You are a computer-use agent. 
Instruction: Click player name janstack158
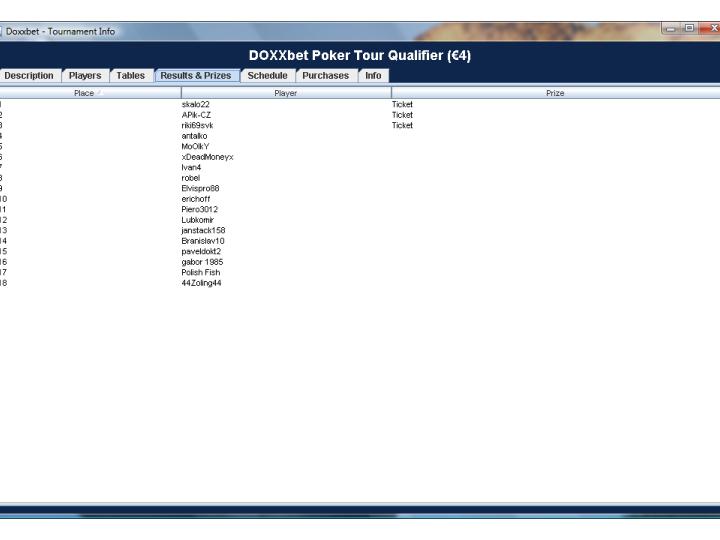pyautogui.click(x=203, y=231)
